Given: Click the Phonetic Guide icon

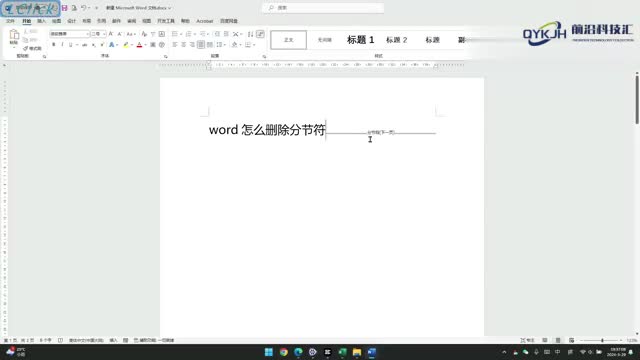Looking at the screenshot, I should tap(153, 34).
